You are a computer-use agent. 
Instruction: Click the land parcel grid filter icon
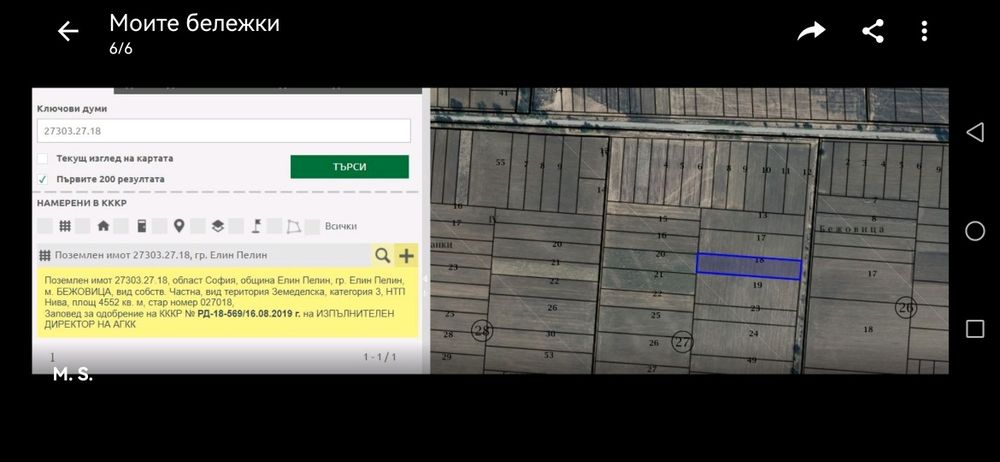click(x=64, y=226)
